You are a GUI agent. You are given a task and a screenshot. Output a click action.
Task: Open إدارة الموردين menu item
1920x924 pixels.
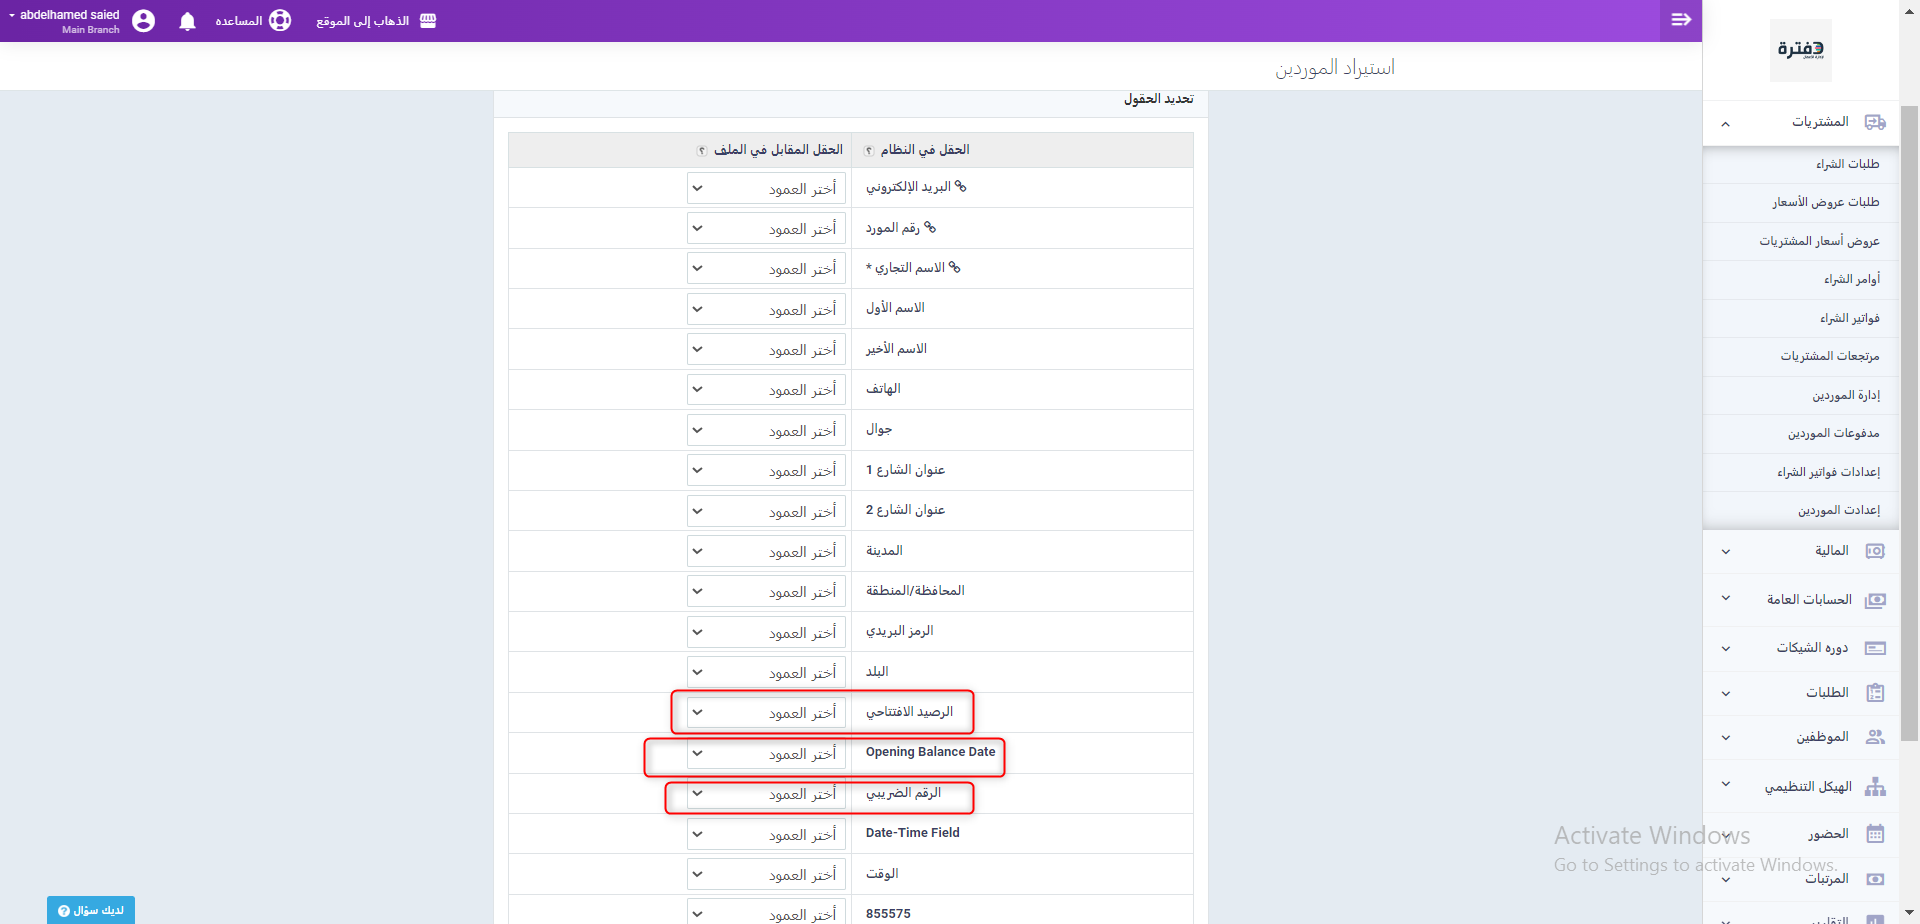tap(1801, 395)
